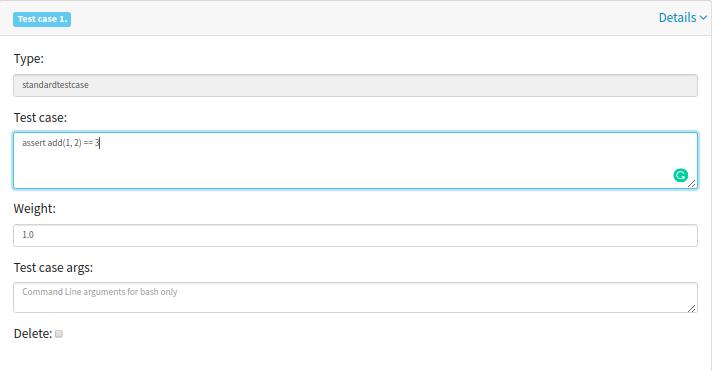Expand the Details chevron arrow
Screen dimensions: 714x371
[x=703, y=18]
